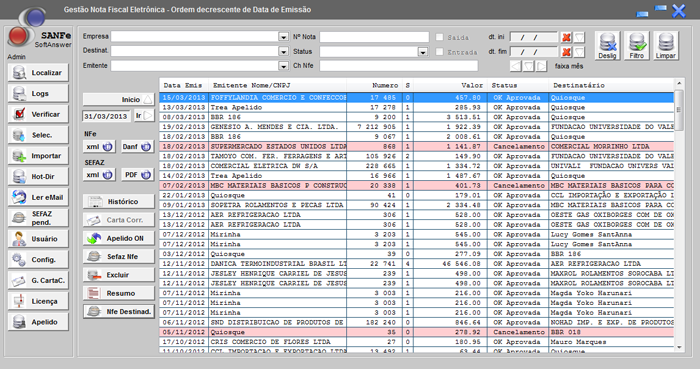Query Sefaz Nfe
The image size is (700, 369).
click(x=119, y=257)
